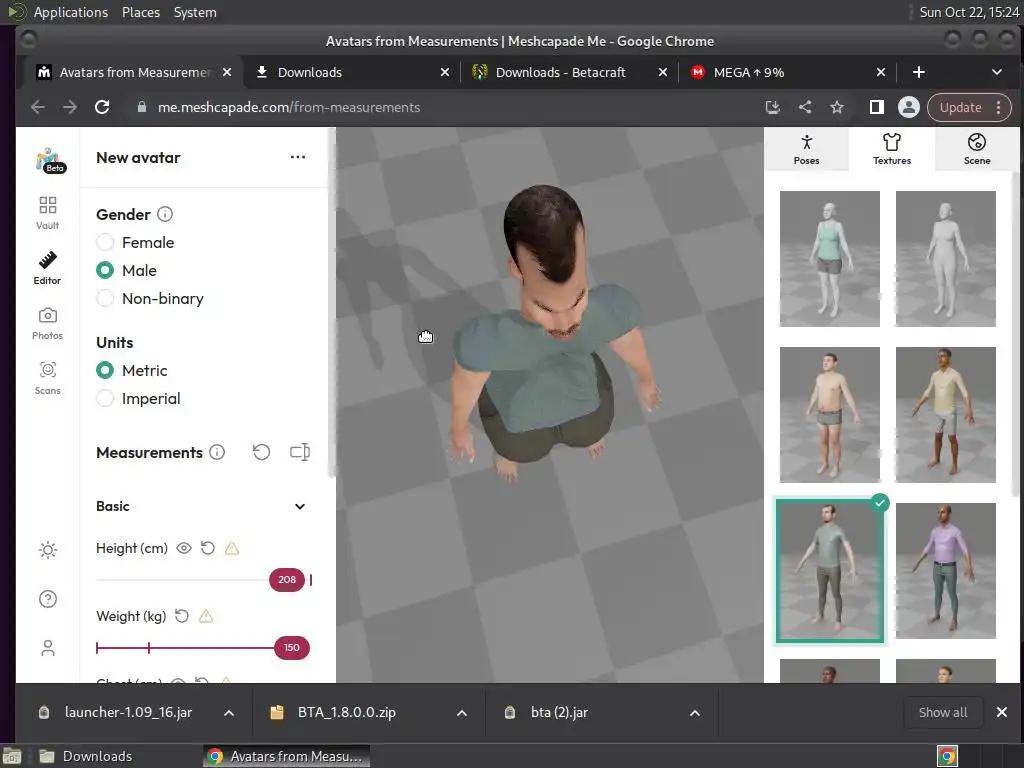The height and width of the screenshot is (768, 1024).
Task: Click the Weight slider handle 150
Action: [291, 648]
